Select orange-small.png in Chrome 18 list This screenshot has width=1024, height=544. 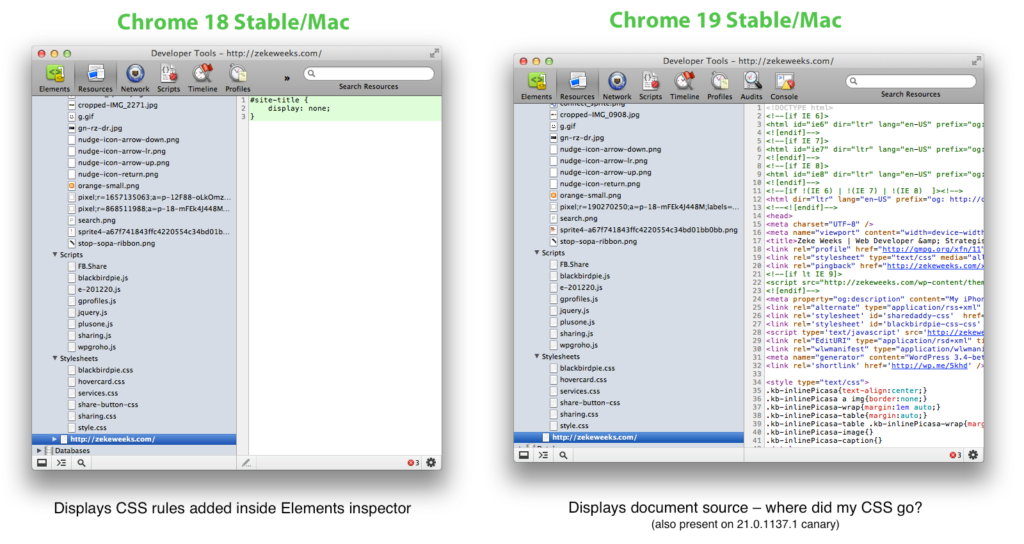click(x=108, y=185)
